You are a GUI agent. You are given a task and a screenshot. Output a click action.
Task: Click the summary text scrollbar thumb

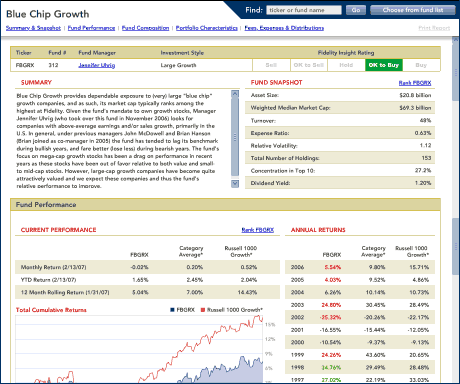tap(235, 137)
